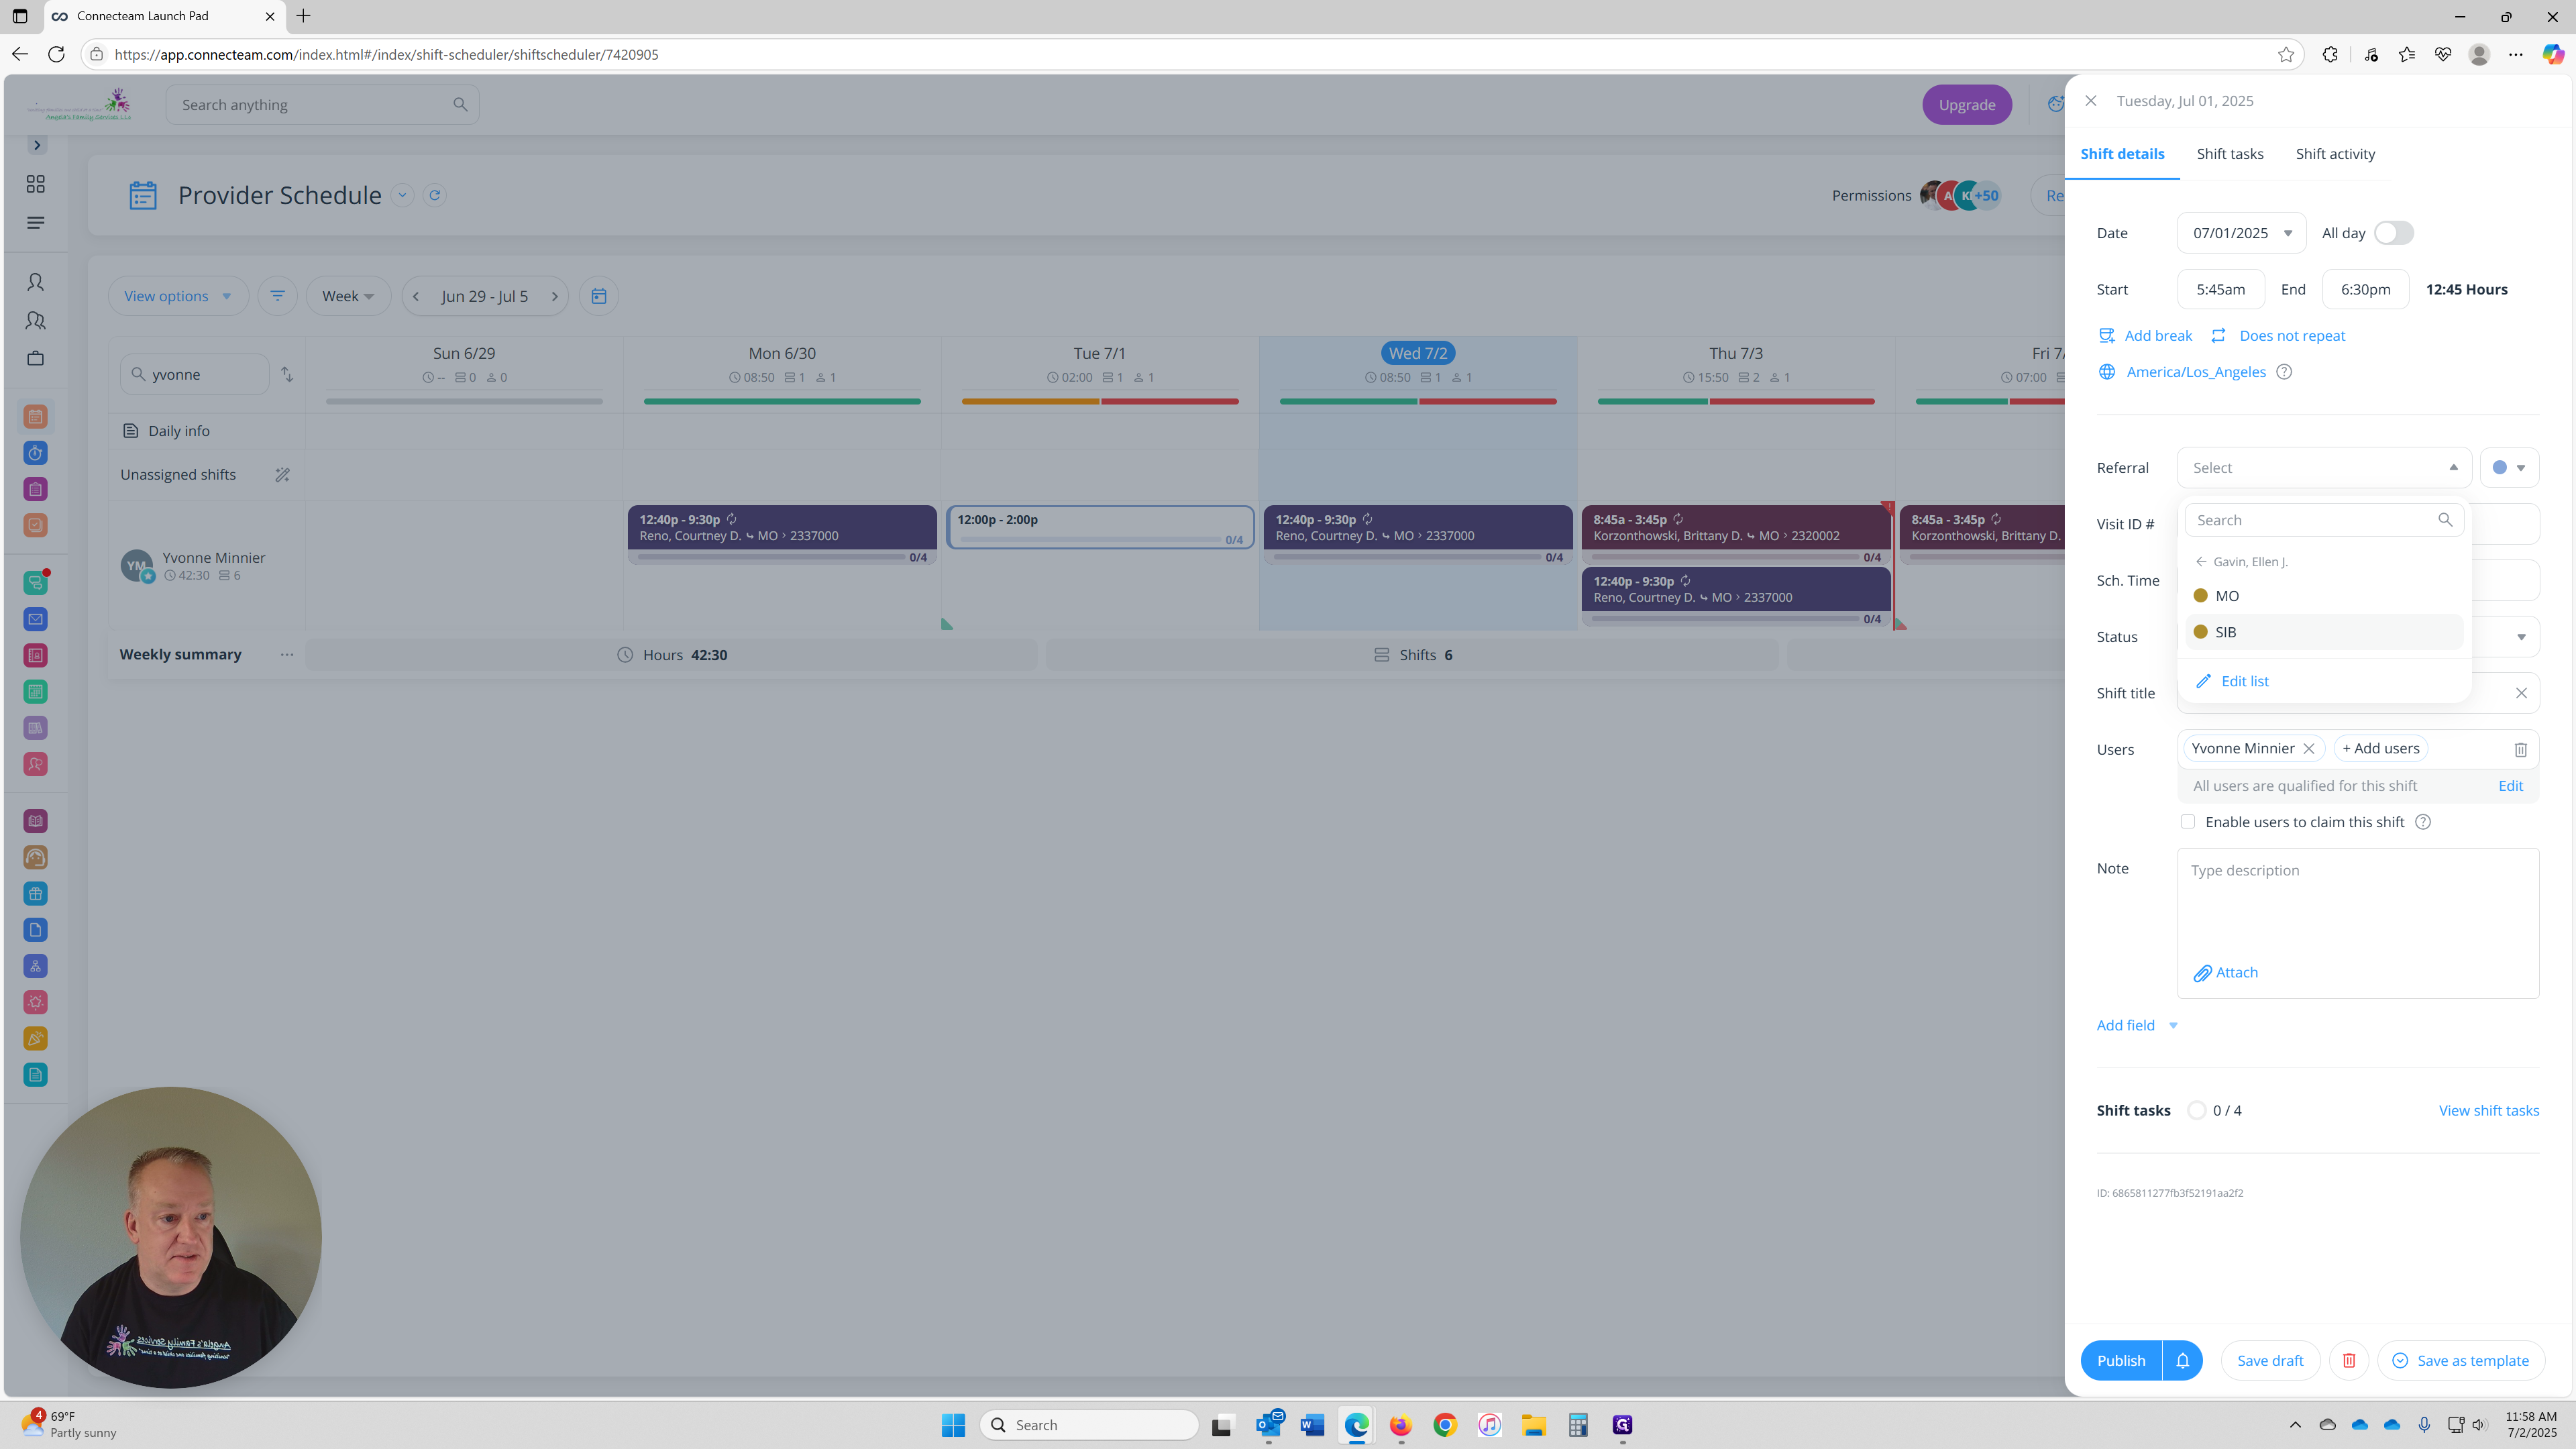This screenshot has height=1449, width=2576.
Task: Click the yvonne user search field
Action: (195, 374)
